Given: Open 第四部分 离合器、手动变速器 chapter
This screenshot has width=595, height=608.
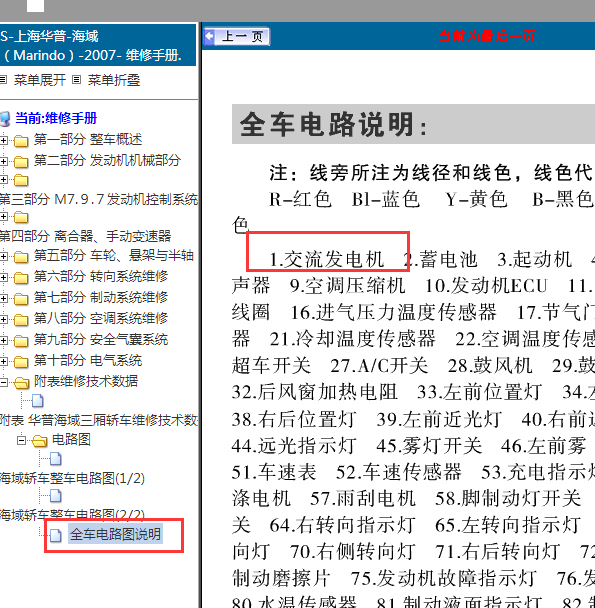Looking at the screenshot, I should tap(85, 236).
